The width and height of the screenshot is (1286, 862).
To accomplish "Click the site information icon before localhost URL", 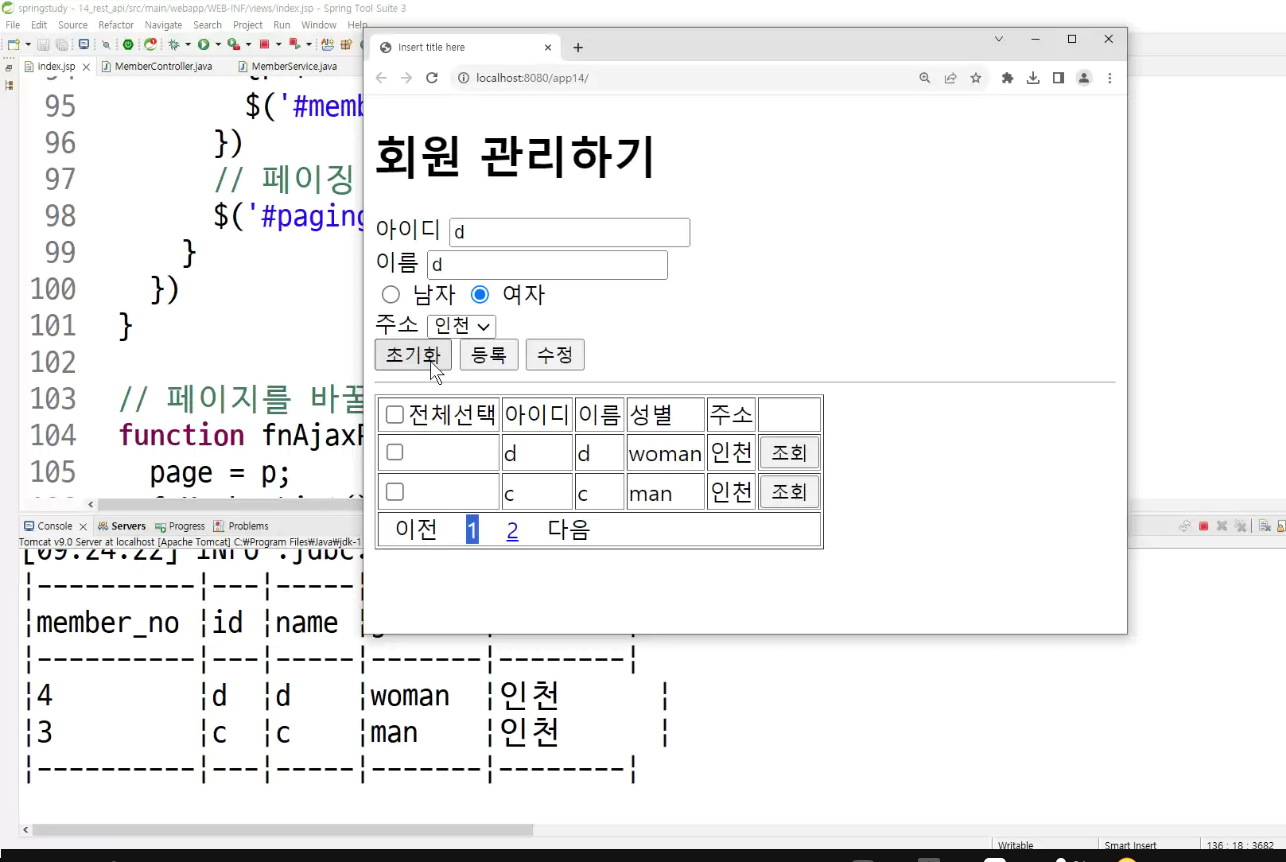I will [x=463, y=78].
